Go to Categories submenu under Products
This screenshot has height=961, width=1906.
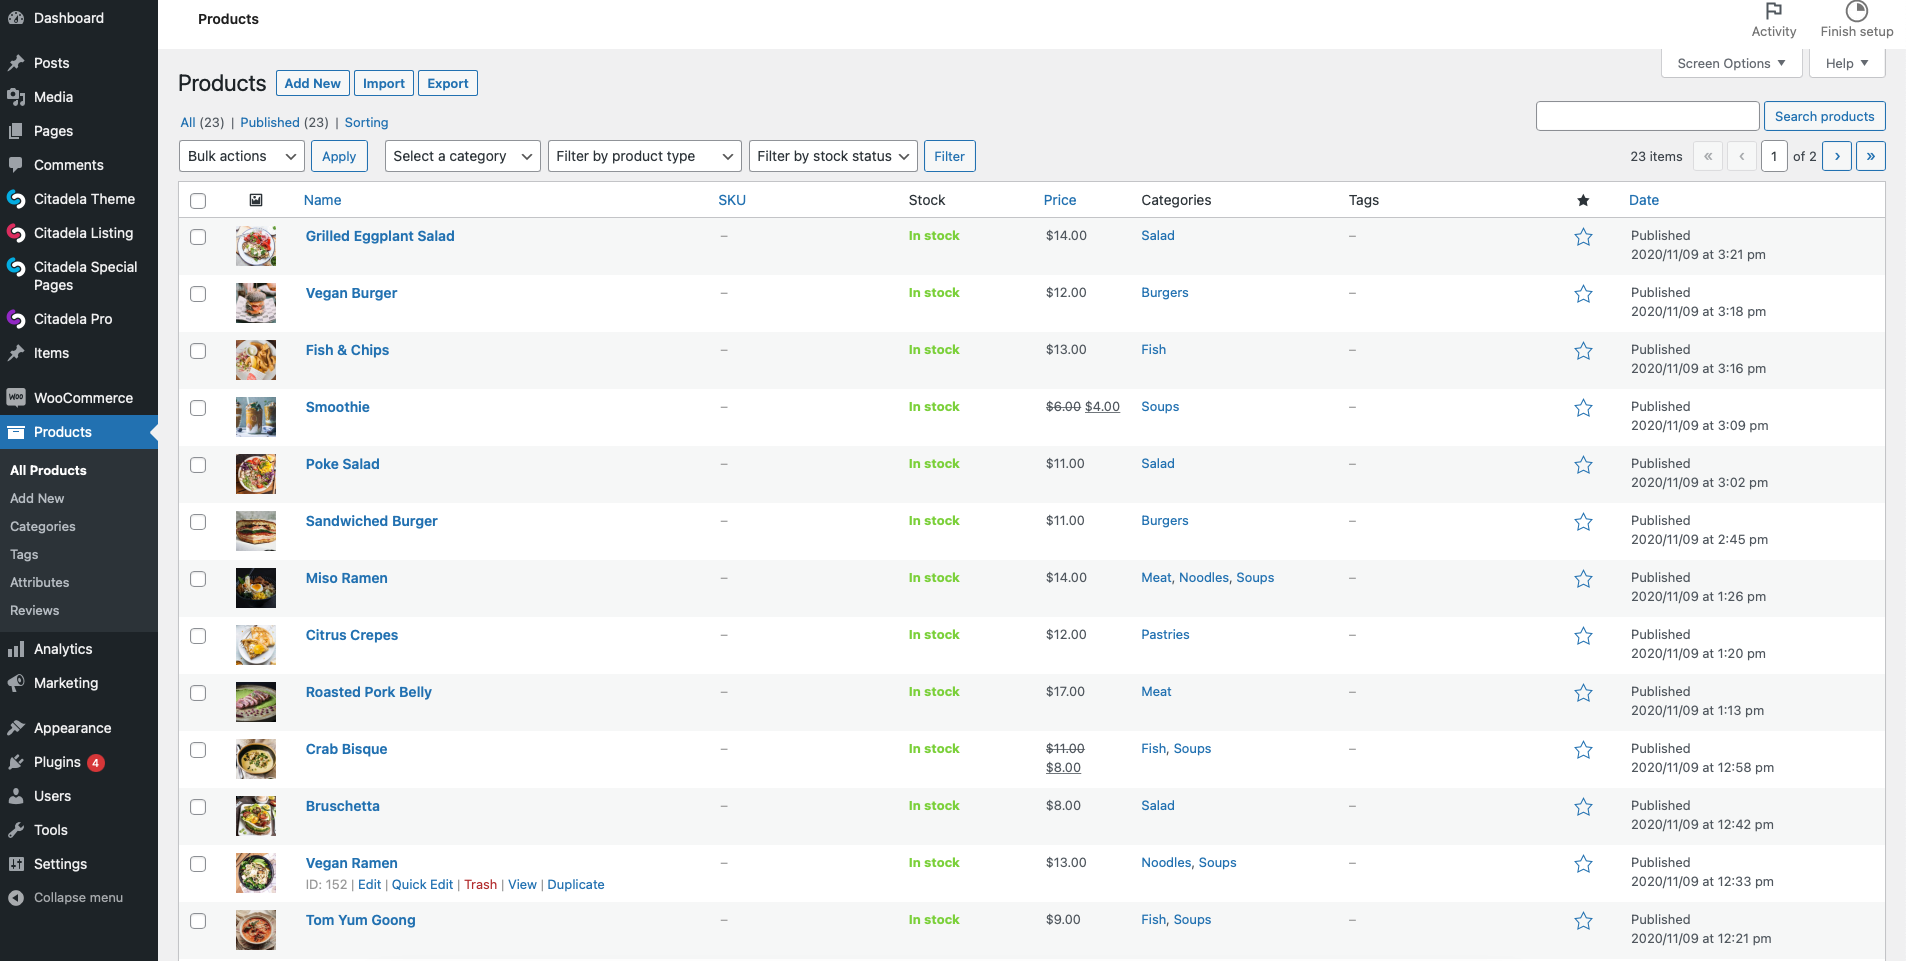(x=43, y=526)
